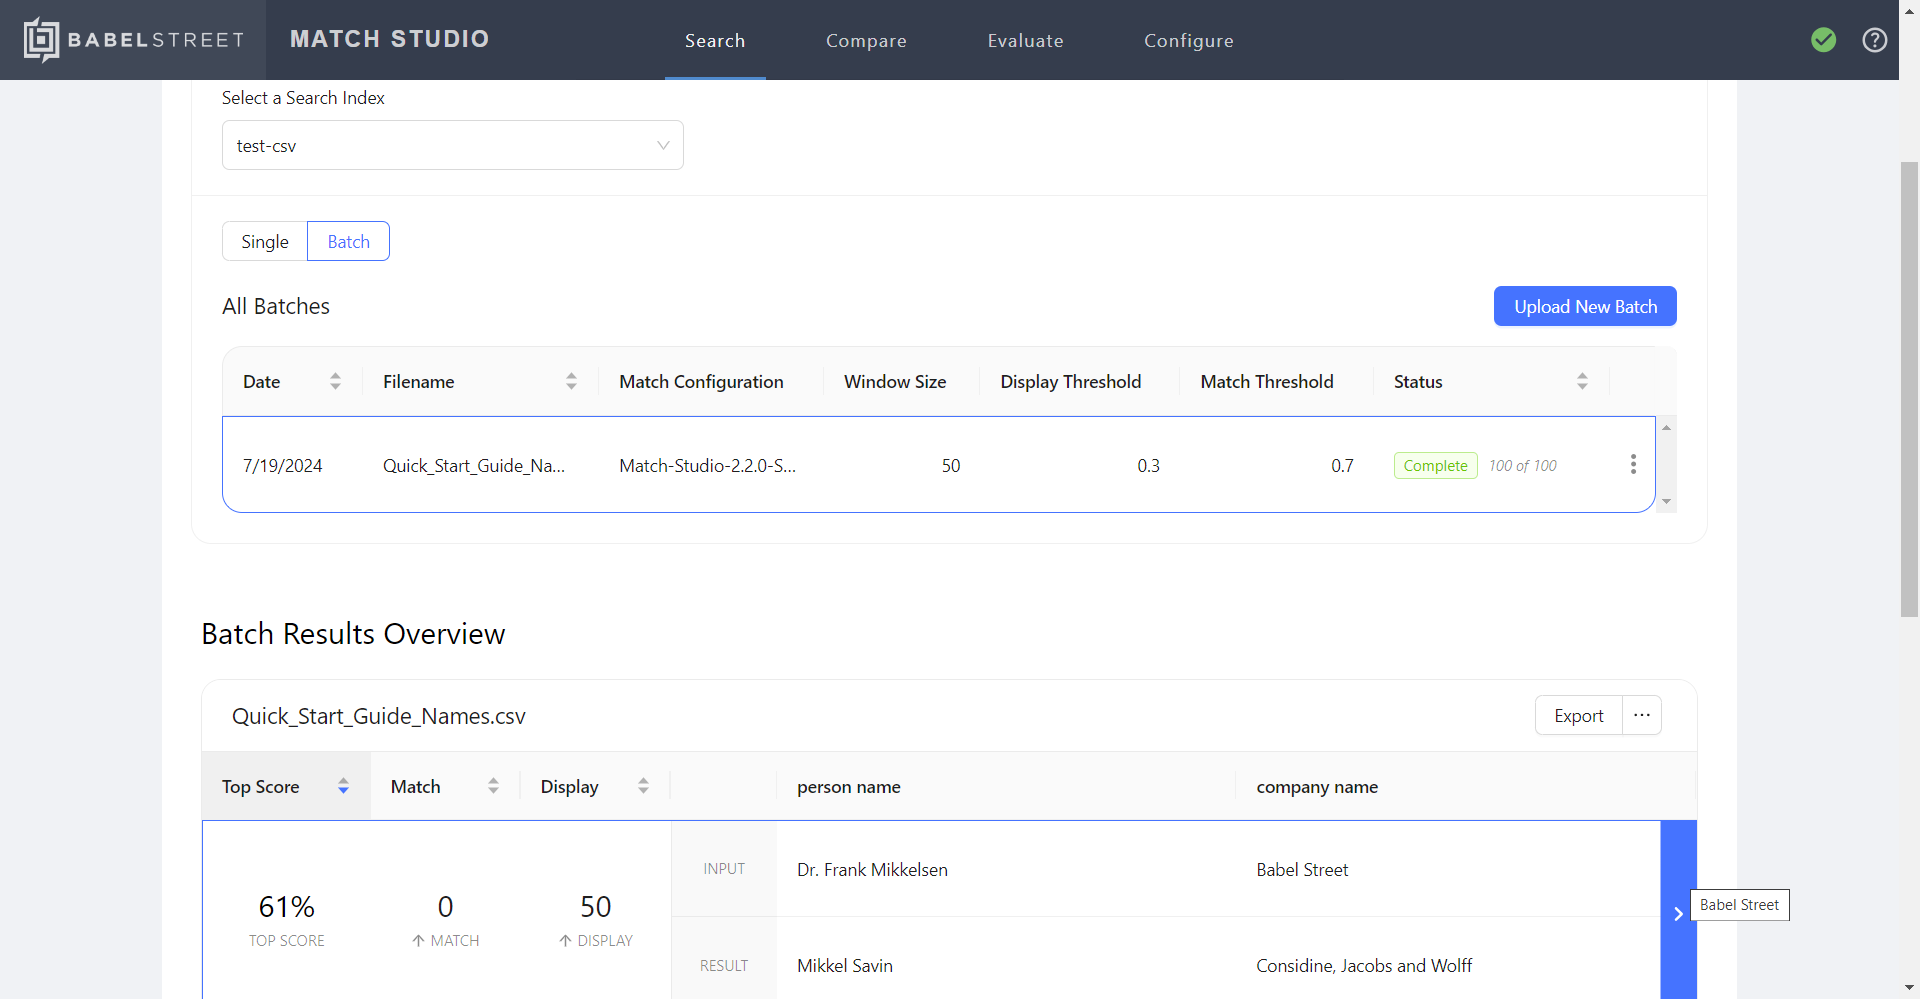This screenshot has height=999, width=1920.
Task: Sort results by Display column
Action: [x=643, y=786]
